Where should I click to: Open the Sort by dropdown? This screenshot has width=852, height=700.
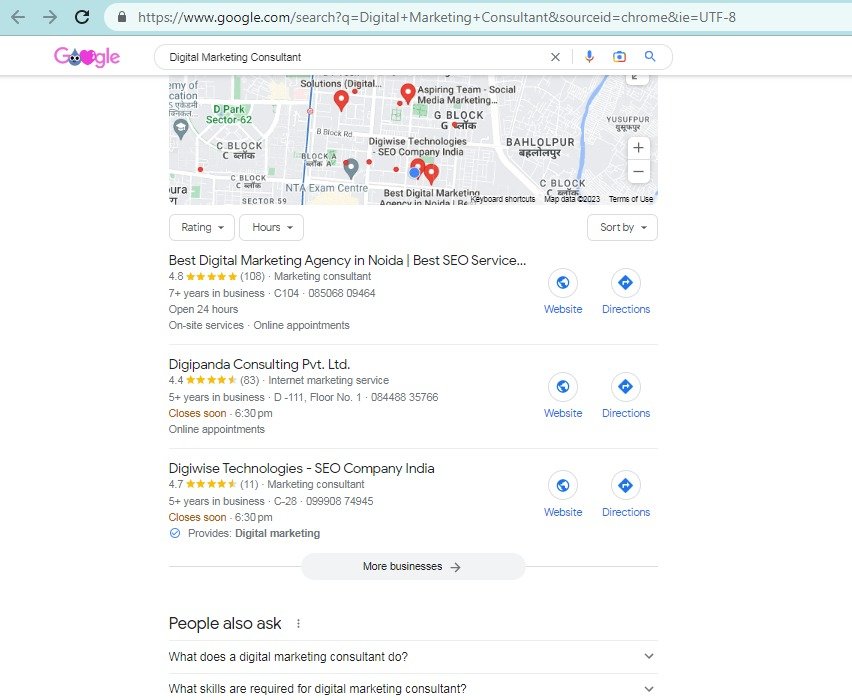click(x=622, y=227)
